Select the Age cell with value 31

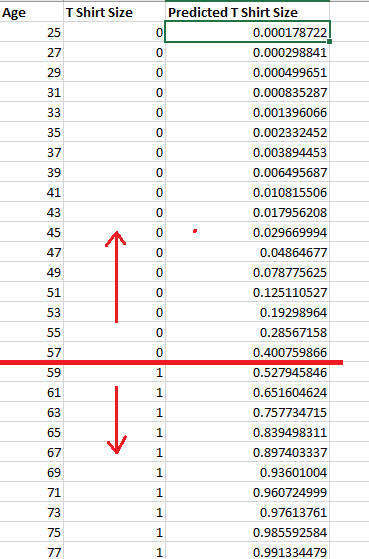[x=31, y=92]
